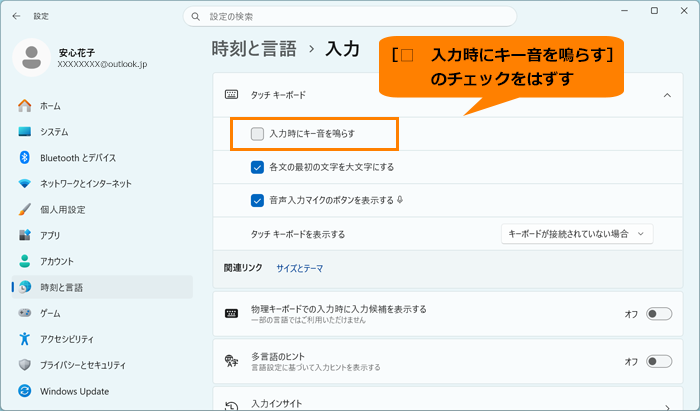Click the ホーム house icon
The height and width of the screenshot is (411, 700).
tap(25, 106)
